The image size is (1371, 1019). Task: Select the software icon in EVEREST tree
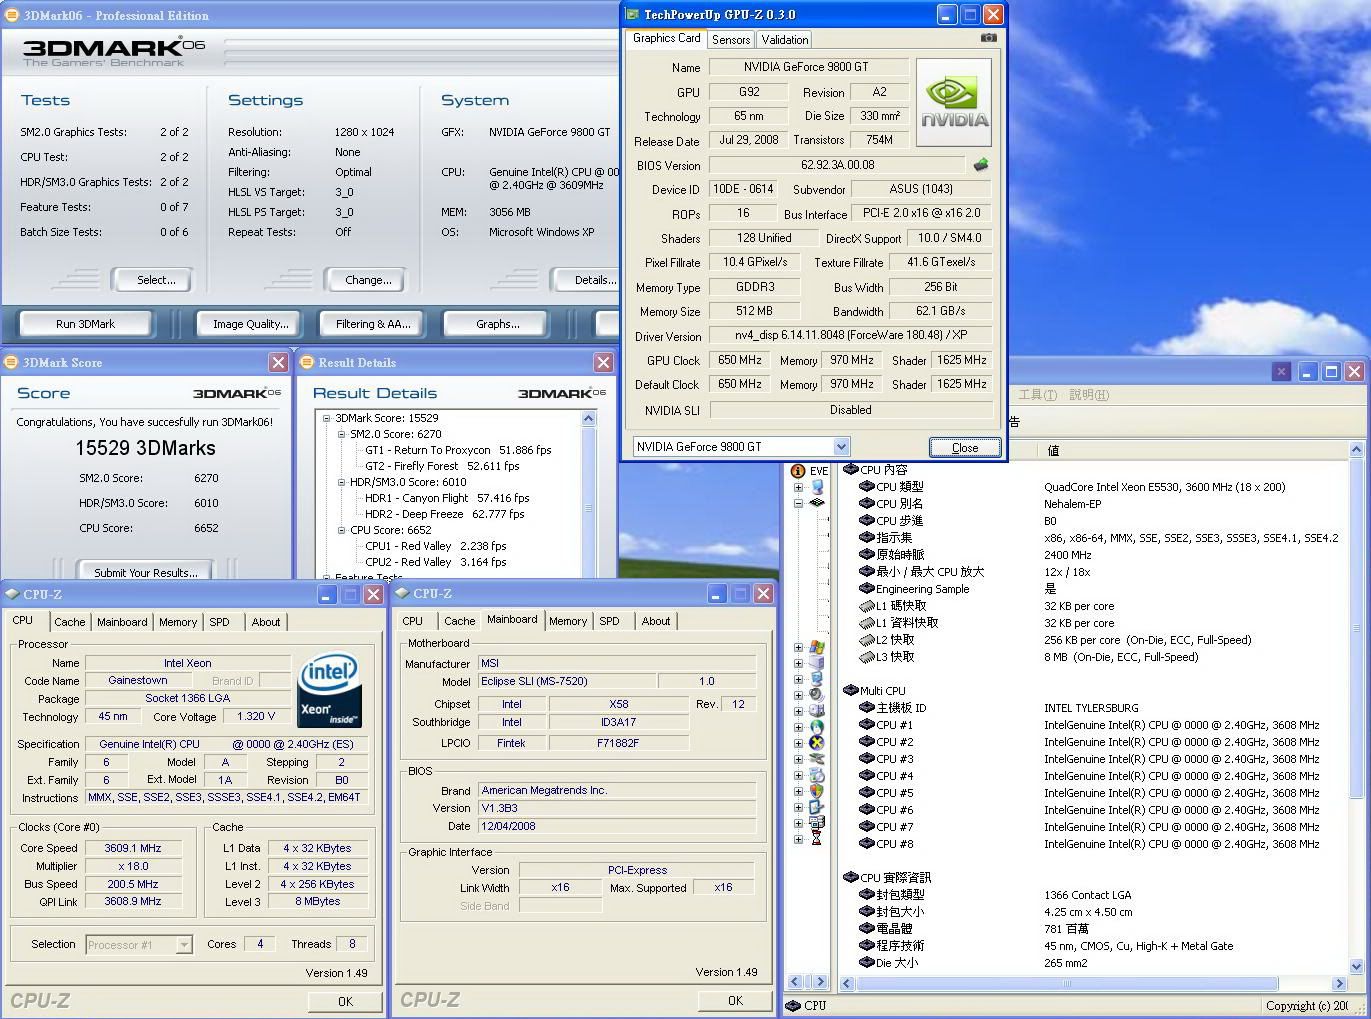[817, 775]
